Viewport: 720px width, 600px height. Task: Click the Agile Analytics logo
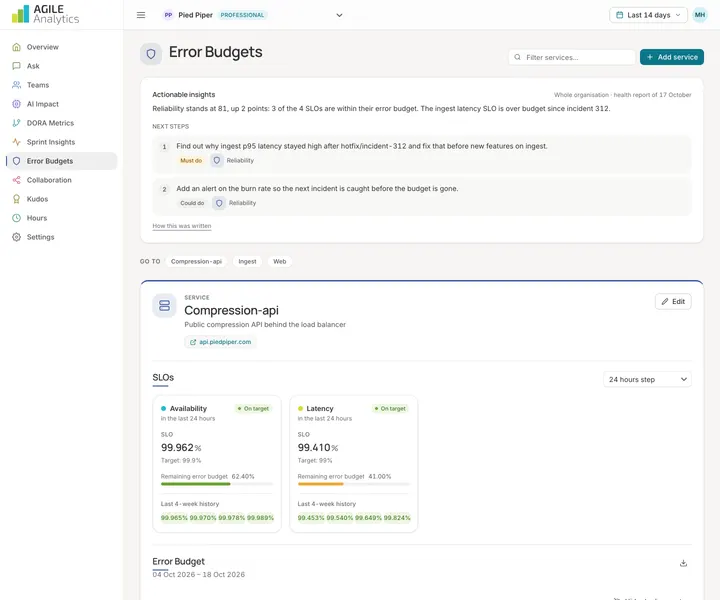point(45,14)
